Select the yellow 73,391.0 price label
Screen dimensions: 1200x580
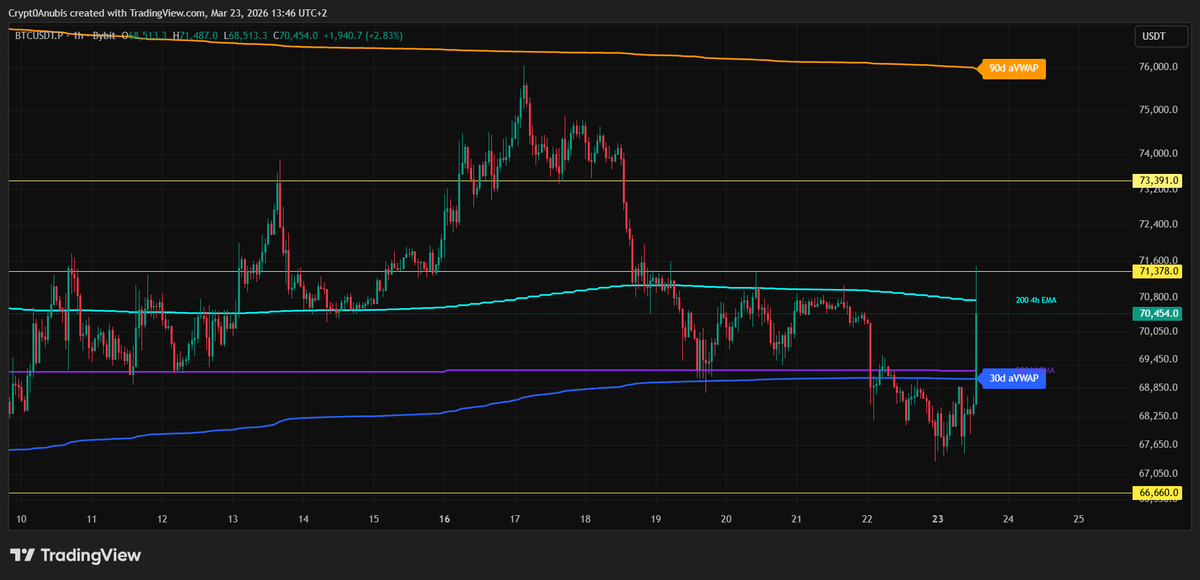1158,181
